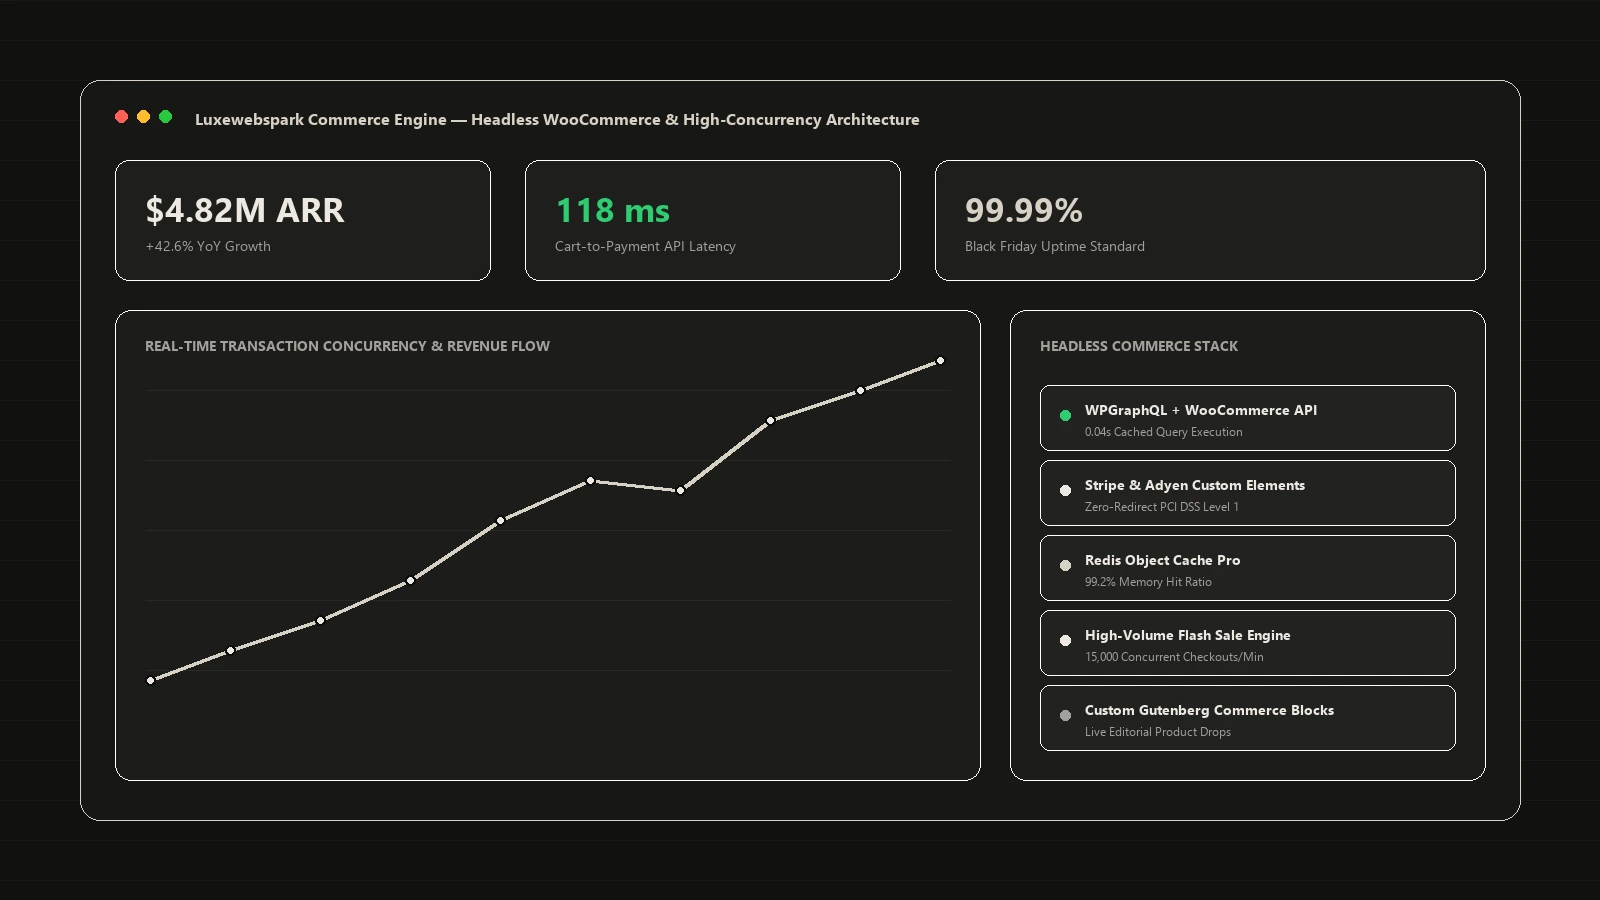Click '99.2% Memory Hit Ratio' text
The image size is (1600, 900).
(x=1148, y=582)
